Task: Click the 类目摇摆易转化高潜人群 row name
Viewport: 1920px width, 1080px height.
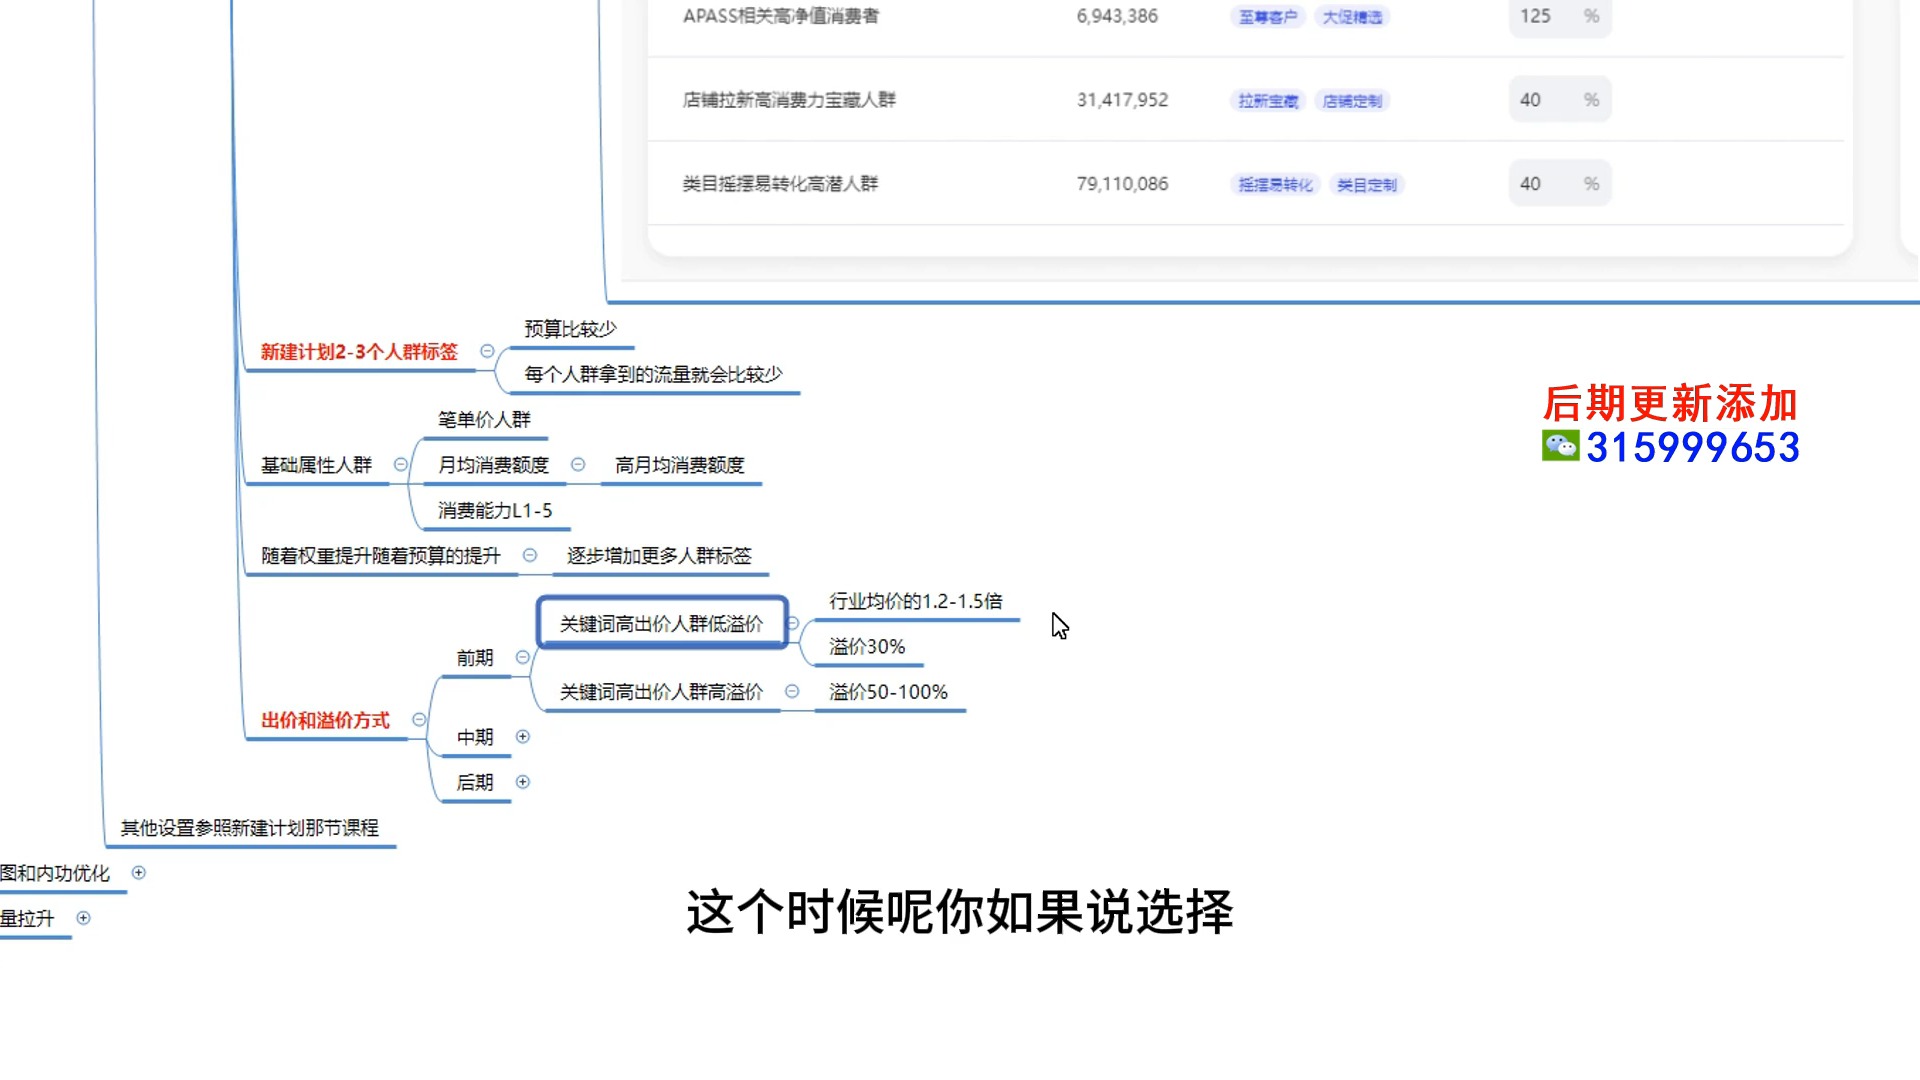Action: [780, 184]
